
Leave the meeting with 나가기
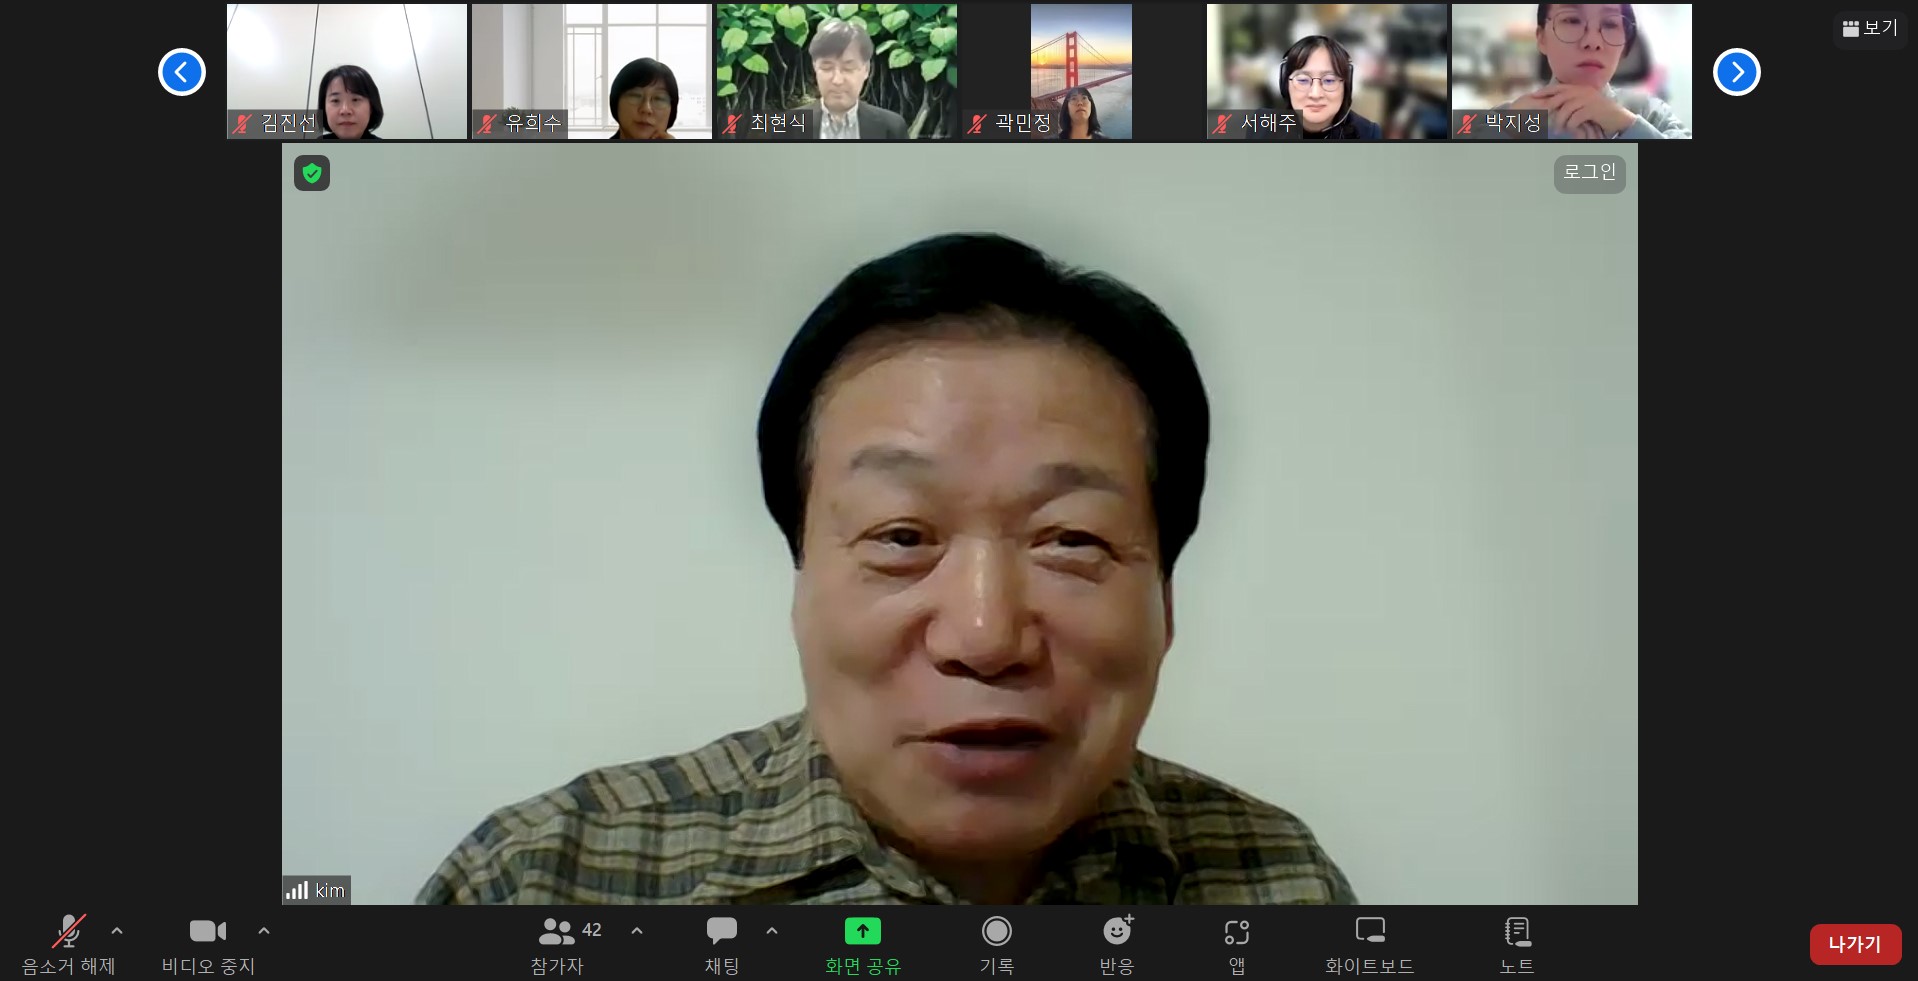pyautogui.click(x=1855, y=944)
